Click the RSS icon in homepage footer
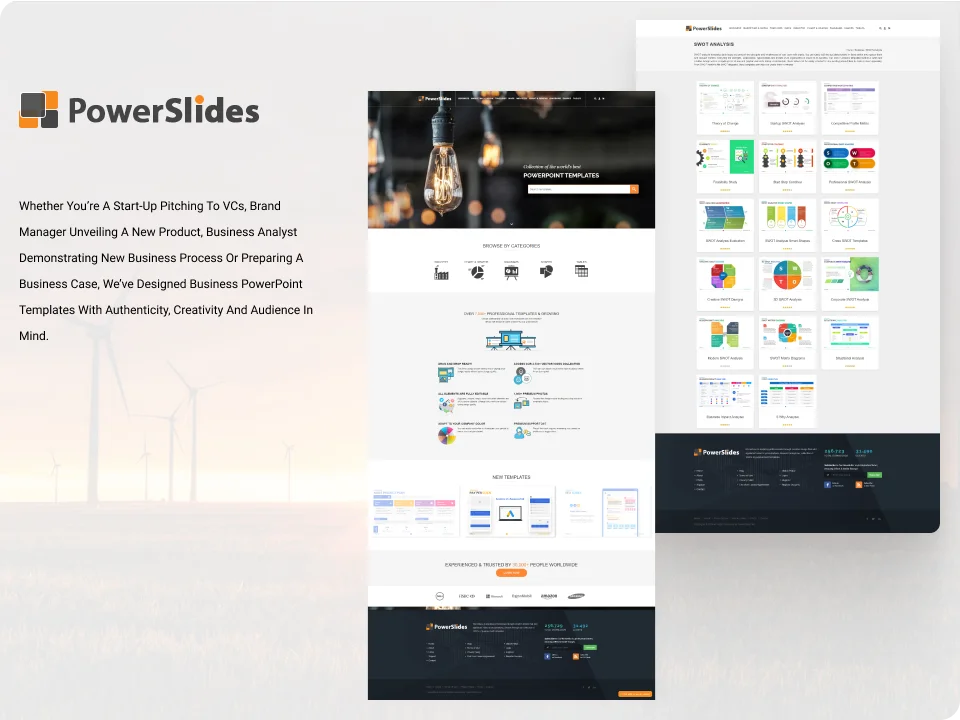 point(576,656)
